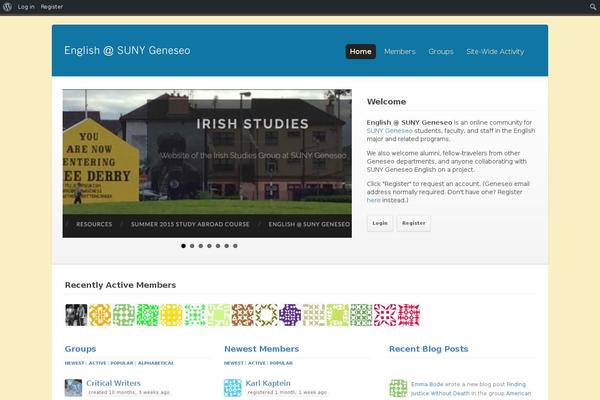The width and height of the screenshot is (600, 400).
Task: Sort Newest Members by Active
Action: pos(257,363)
